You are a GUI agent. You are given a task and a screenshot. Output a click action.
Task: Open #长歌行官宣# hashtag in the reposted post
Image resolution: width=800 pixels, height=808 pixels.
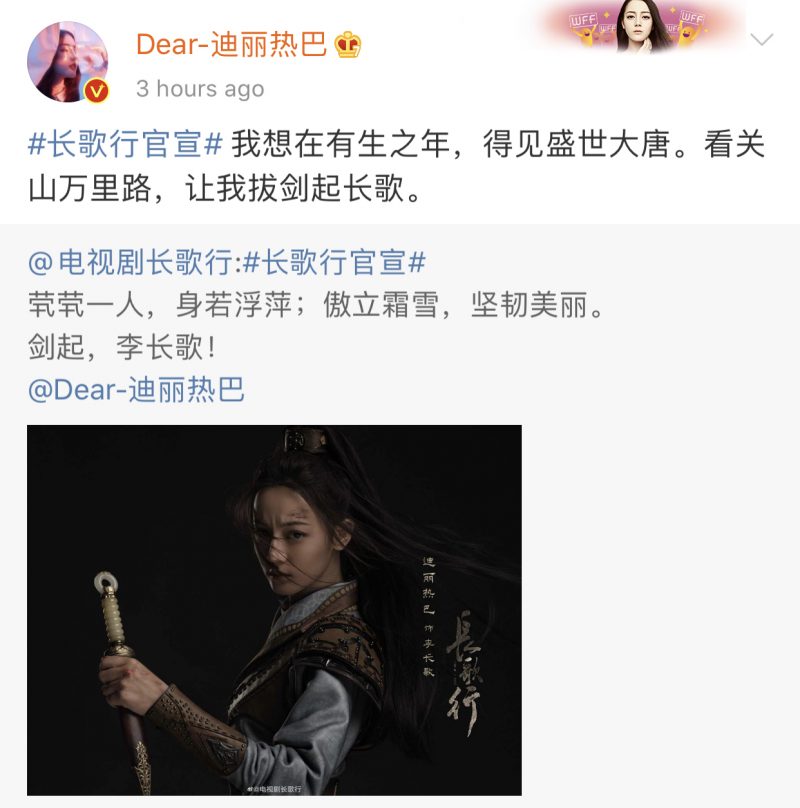[x=334, y=262]
